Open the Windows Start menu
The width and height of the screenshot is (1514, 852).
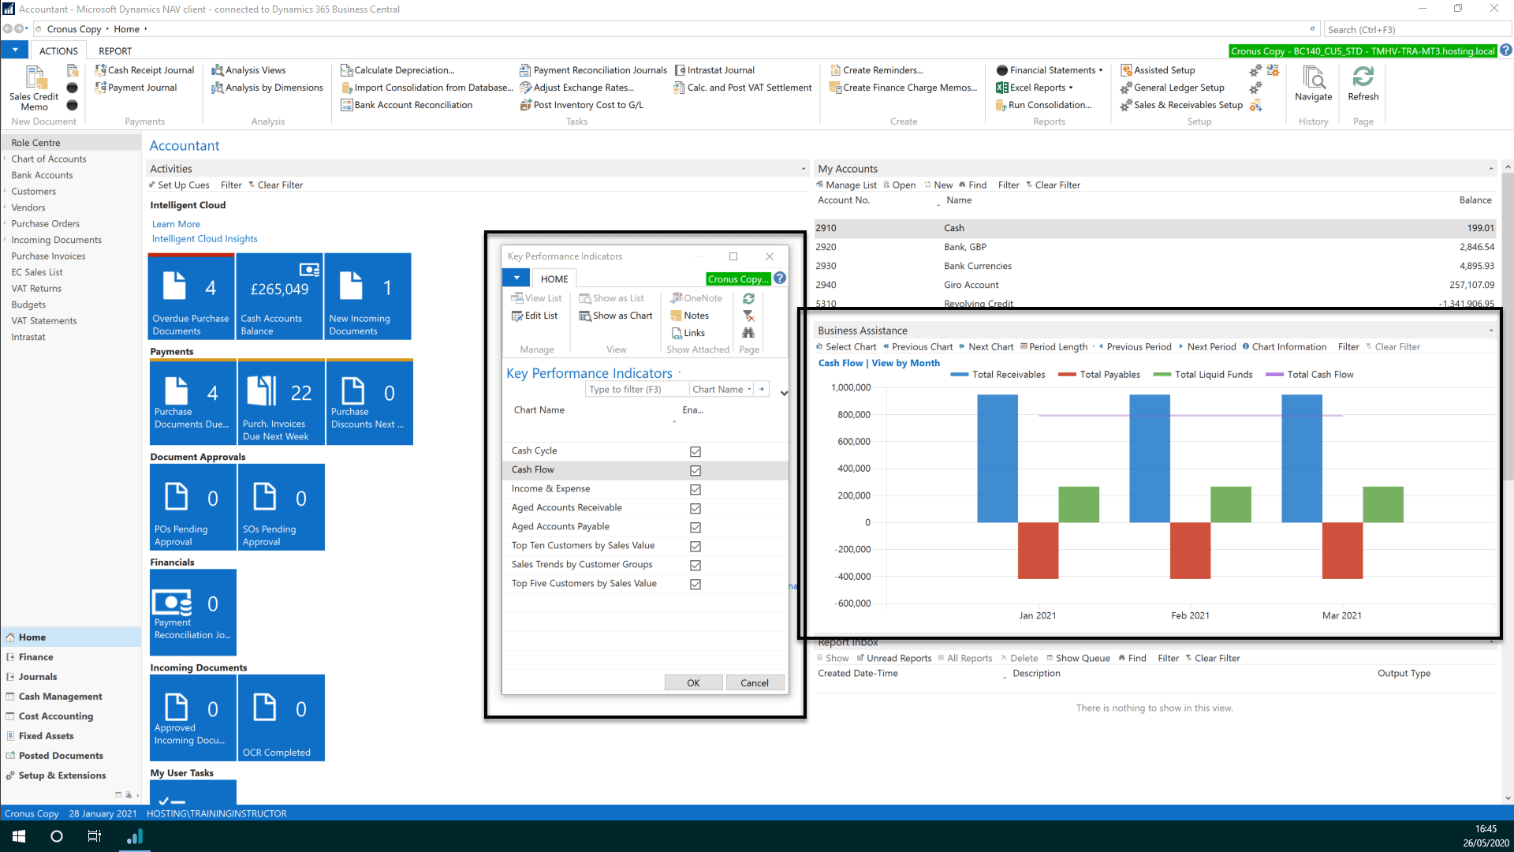pyautogui.click(x=18, y=836)
